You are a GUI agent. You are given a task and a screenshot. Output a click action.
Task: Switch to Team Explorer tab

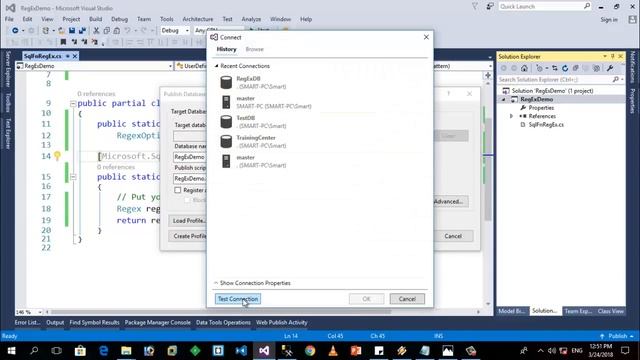[x=578, y=311]
